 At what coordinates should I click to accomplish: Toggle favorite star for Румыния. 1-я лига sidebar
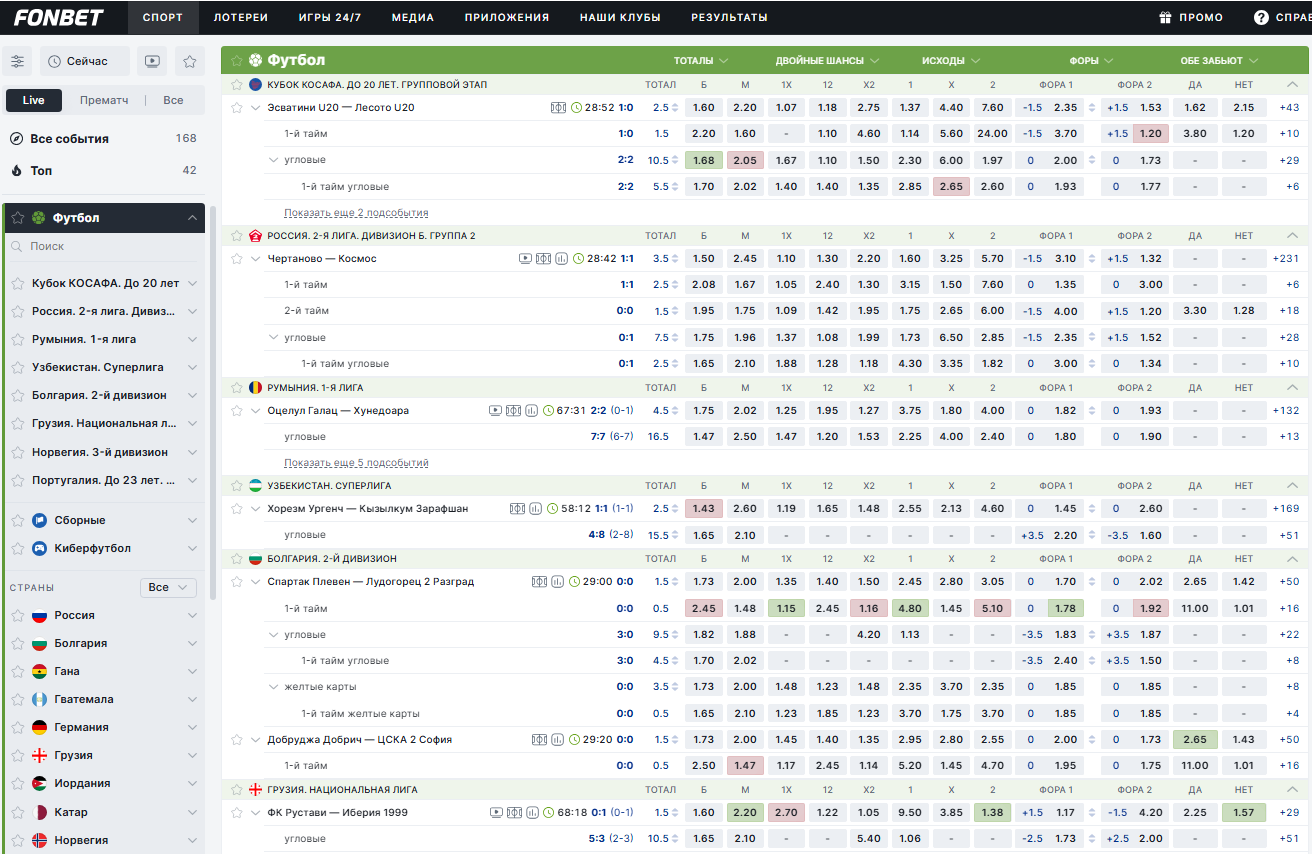tap(17, 339)
